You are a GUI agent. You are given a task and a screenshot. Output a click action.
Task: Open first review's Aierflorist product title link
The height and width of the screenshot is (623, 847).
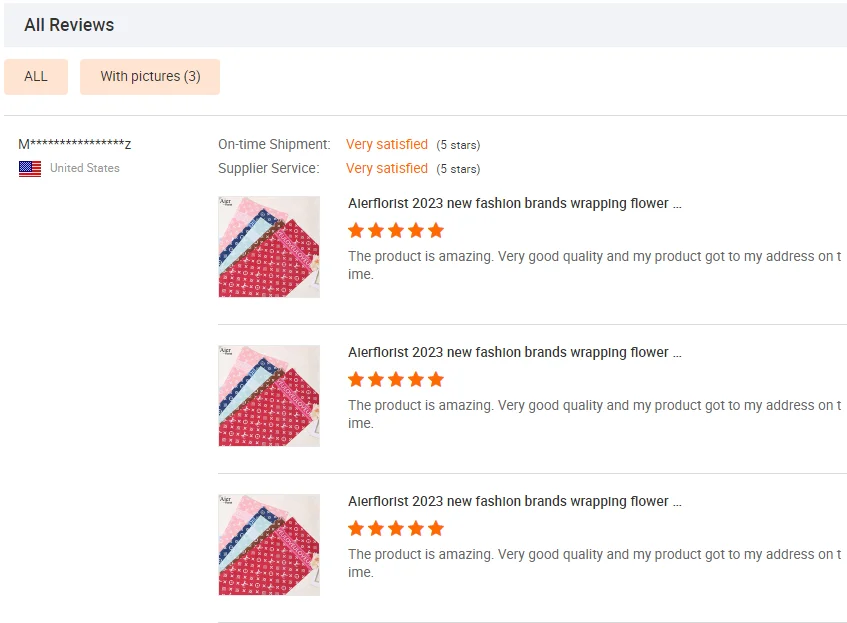coord(514,204)
